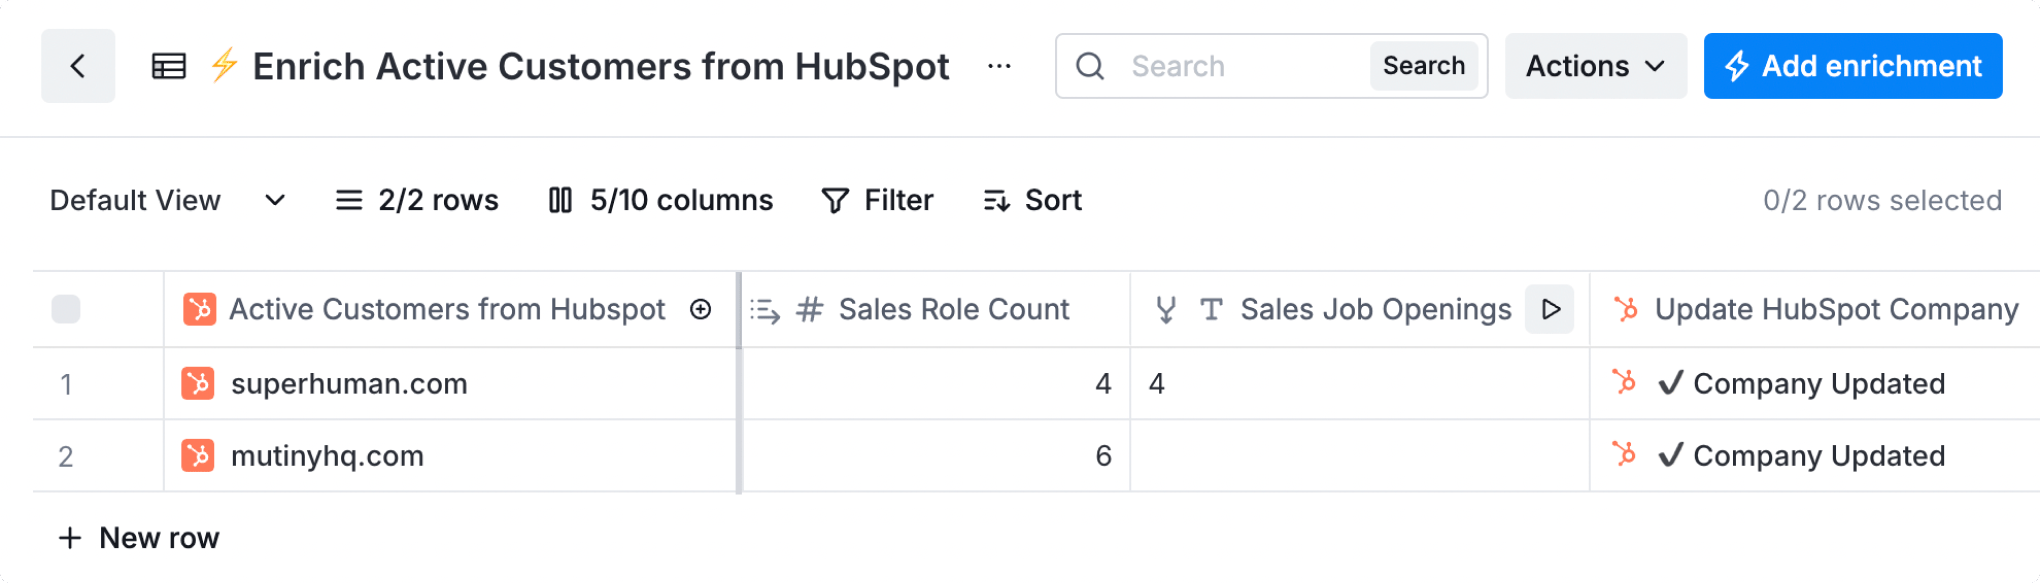Toggle the select-all rows checkbox
This screenshot has height=584, width=2040.
(66, 310)
